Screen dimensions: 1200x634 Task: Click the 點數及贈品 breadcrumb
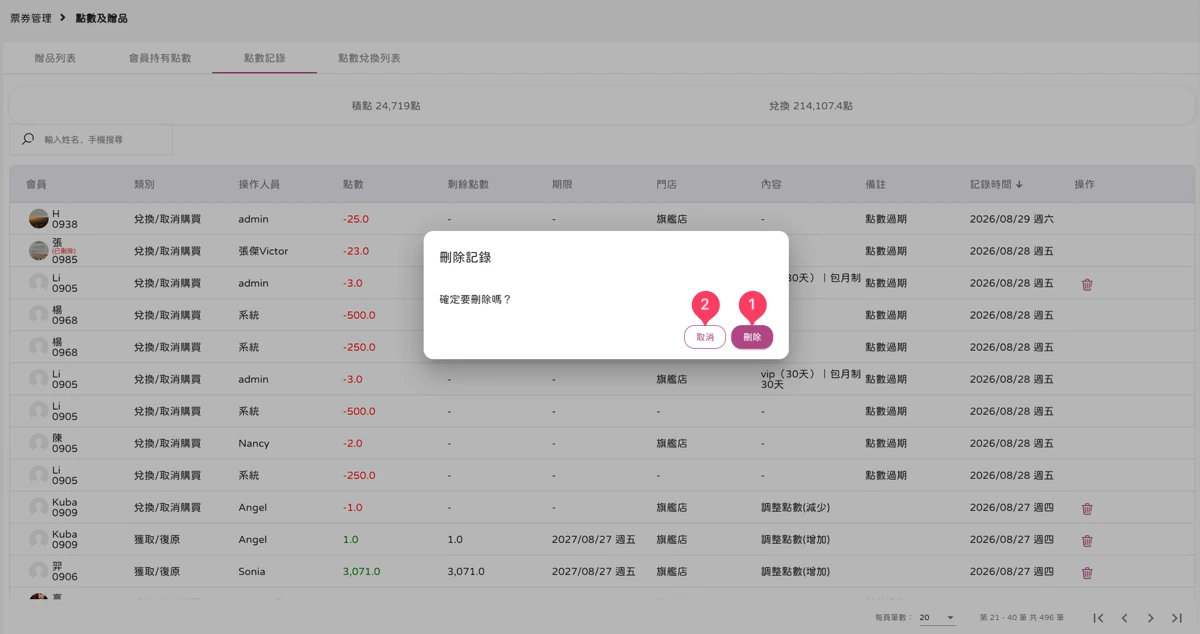102,18
